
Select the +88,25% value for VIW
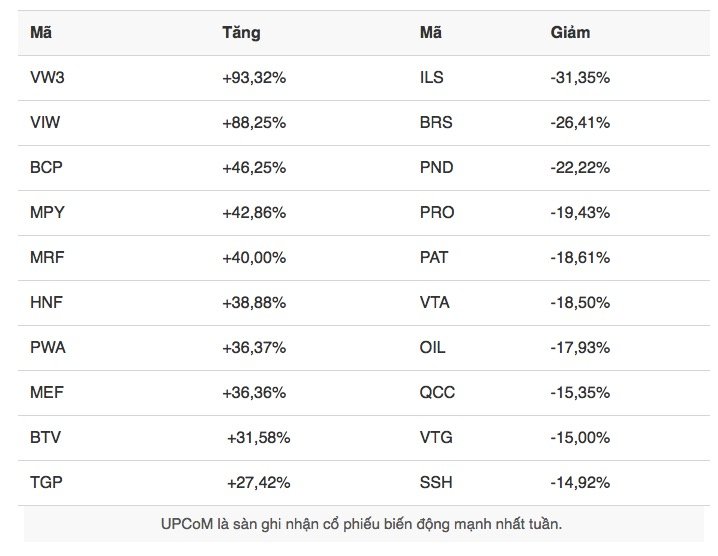click(x=254, y=122)
